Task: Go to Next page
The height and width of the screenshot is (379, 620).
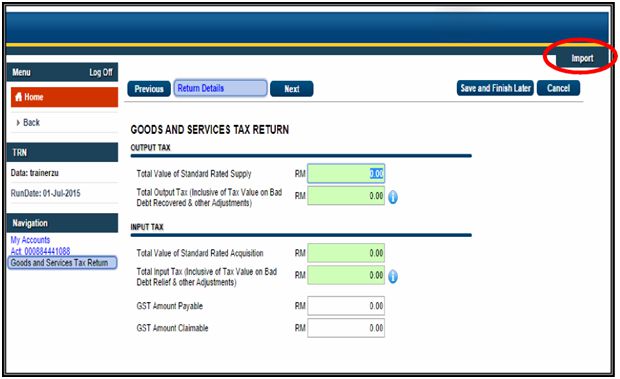Action: (291, 89)
